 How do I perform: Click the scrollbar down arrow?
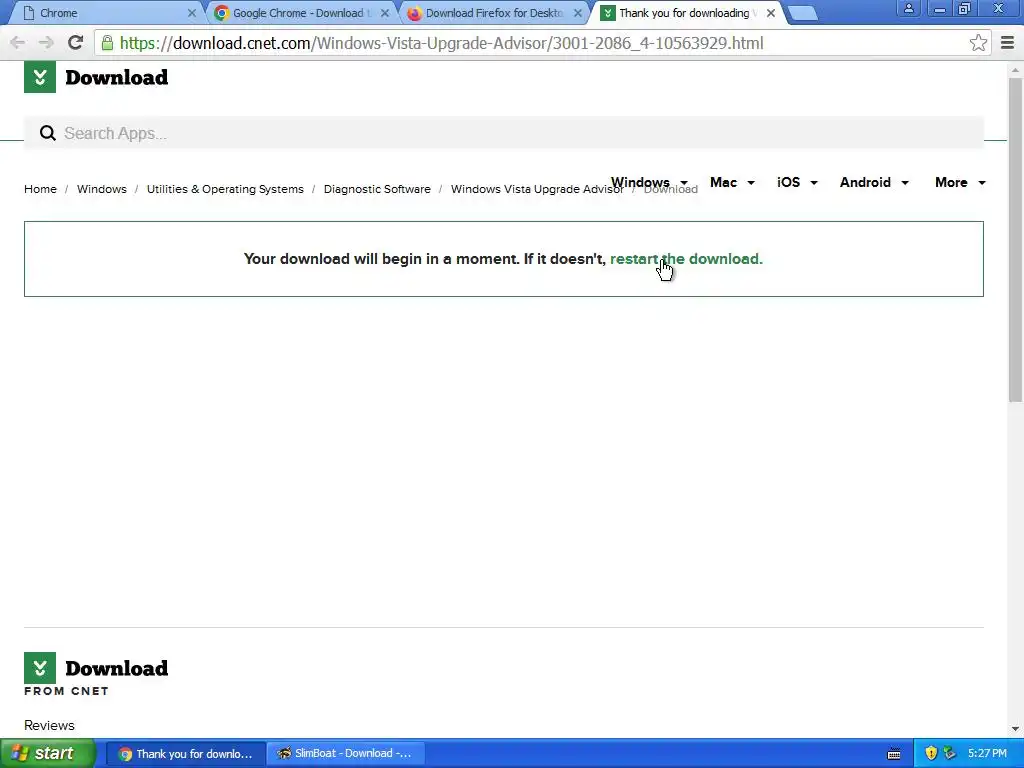click(1015, 729)
